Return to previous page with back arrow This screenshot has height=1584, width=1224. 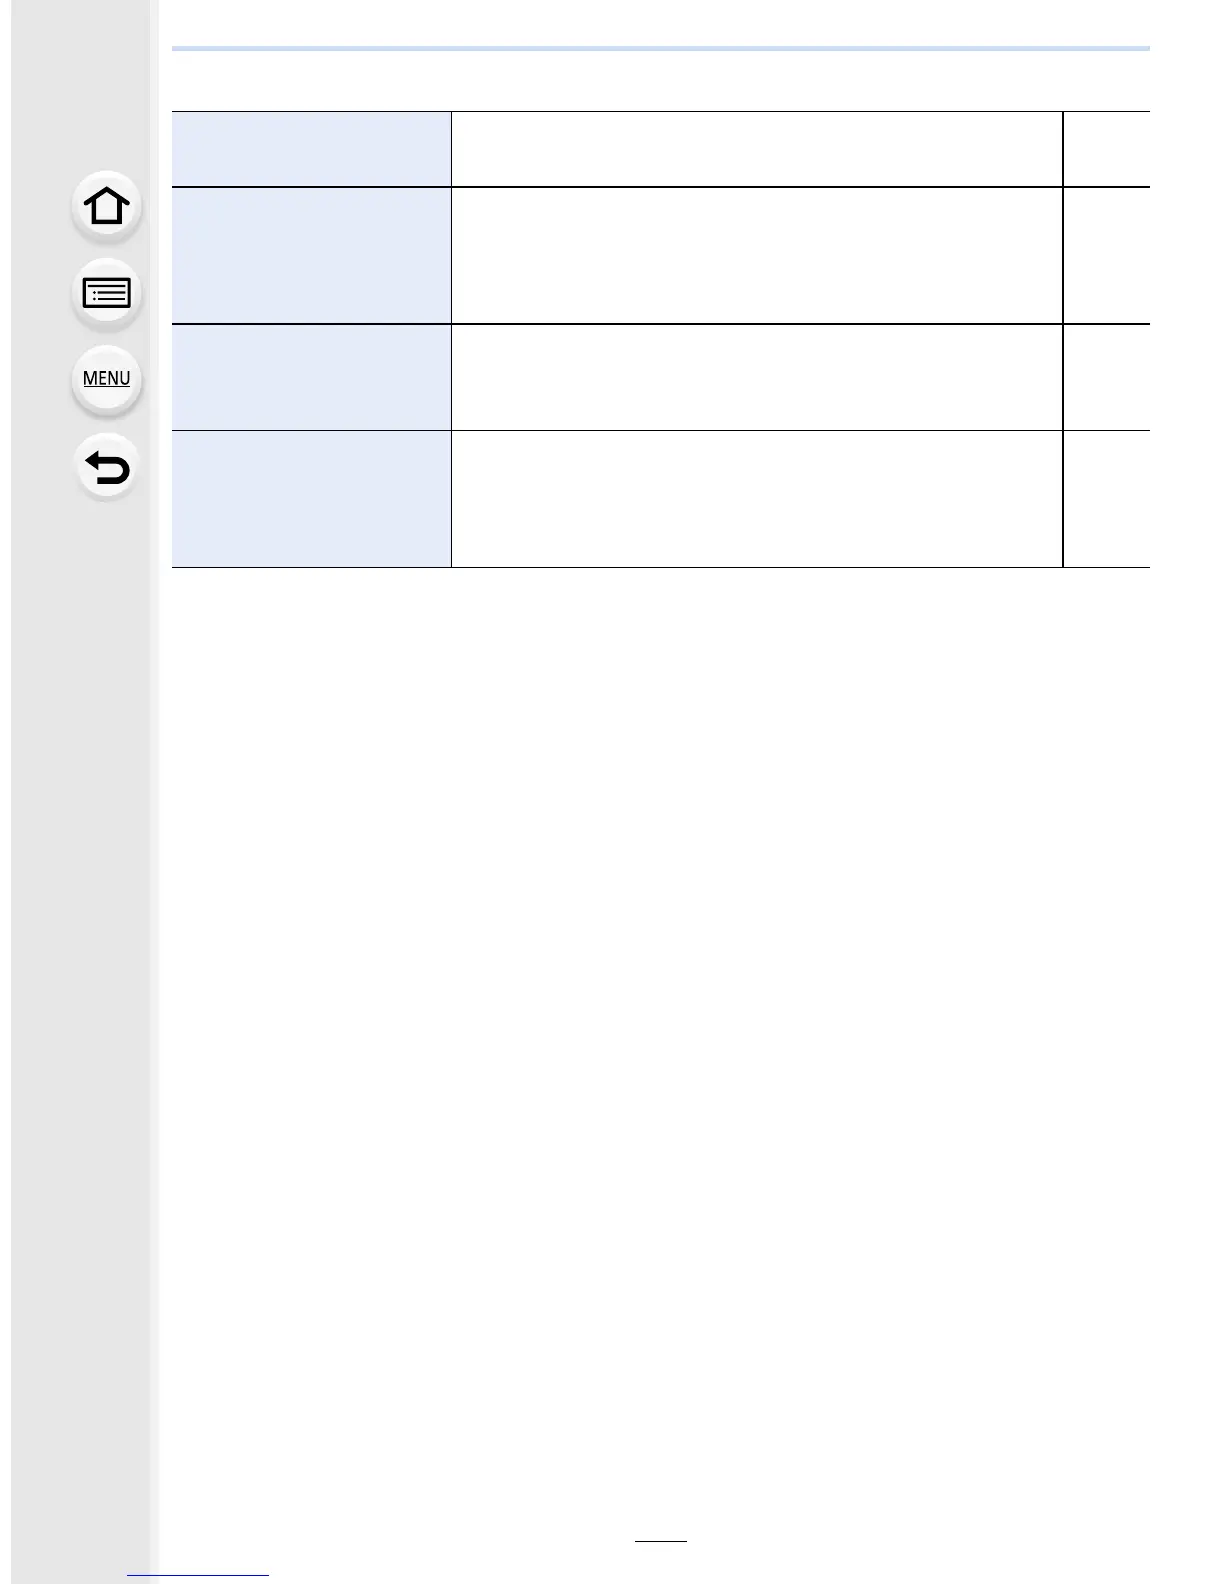[x=107, y=467]
